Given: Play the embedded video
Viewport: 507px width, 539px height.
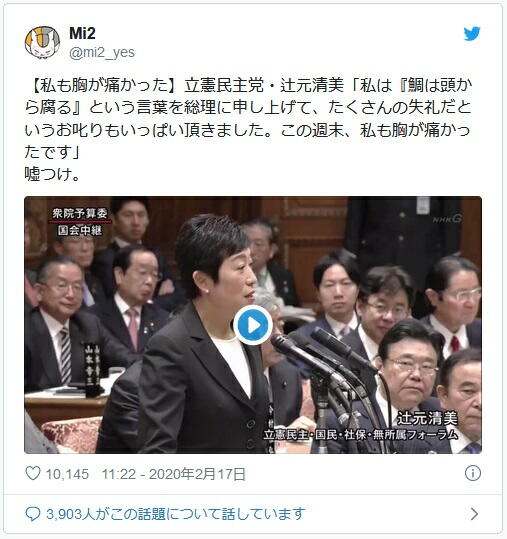Looking at the screenshot, I should coord(253,325).
